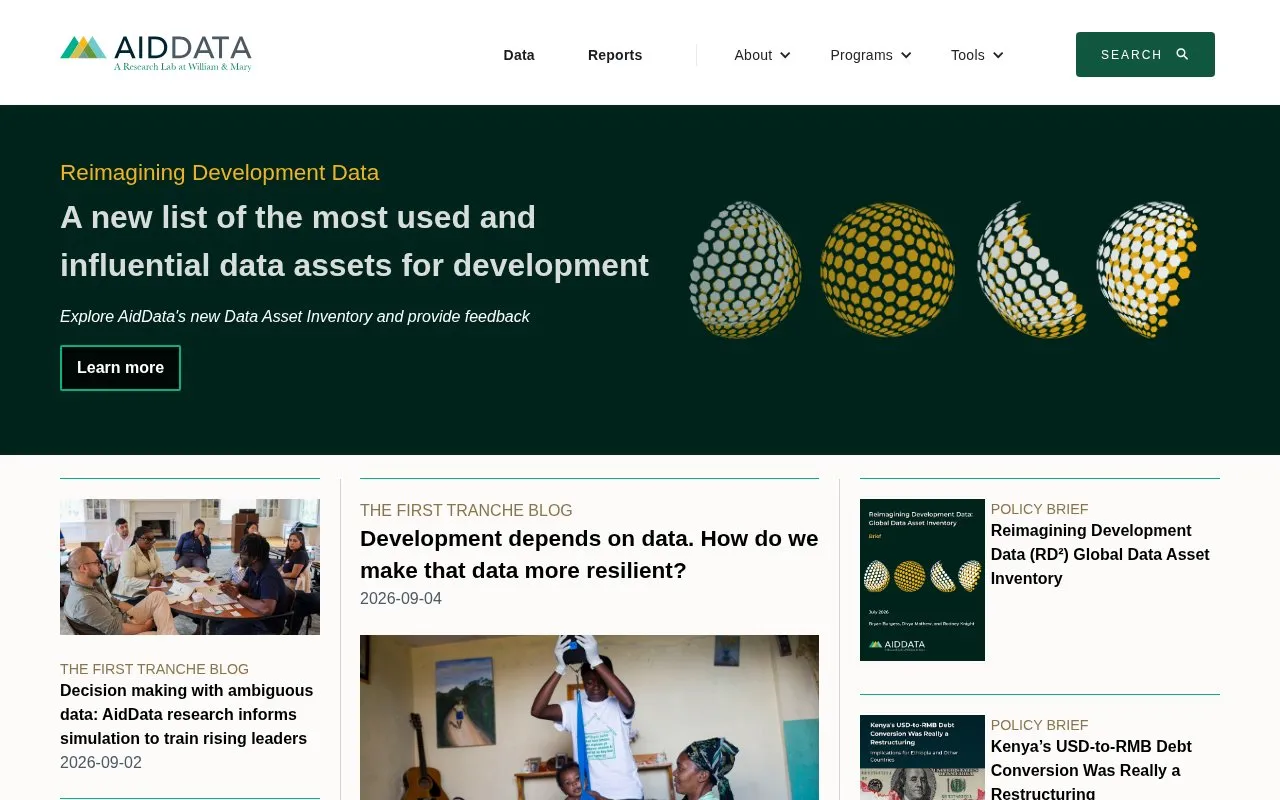1280x800 pixels.
Task: Click the 'Explore AidData's new Data Asset Inventory' subtitle
Action: [295, 316]
